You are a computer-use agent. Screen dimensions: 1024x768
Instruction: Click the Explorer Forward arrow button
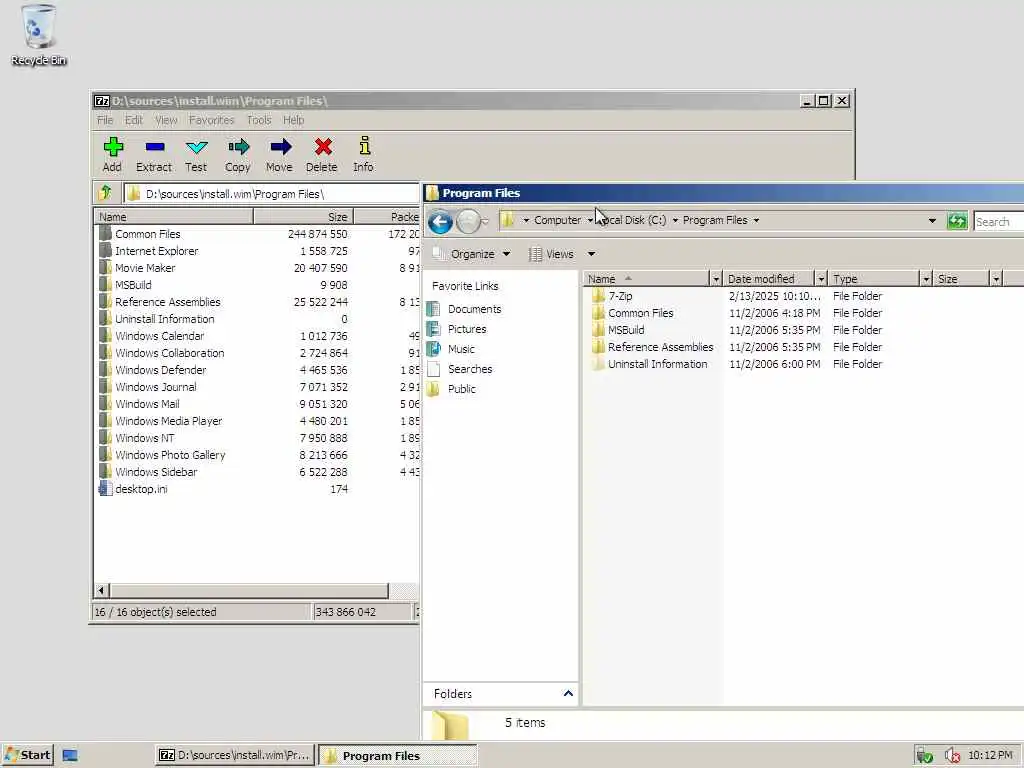tap(468, 222)
